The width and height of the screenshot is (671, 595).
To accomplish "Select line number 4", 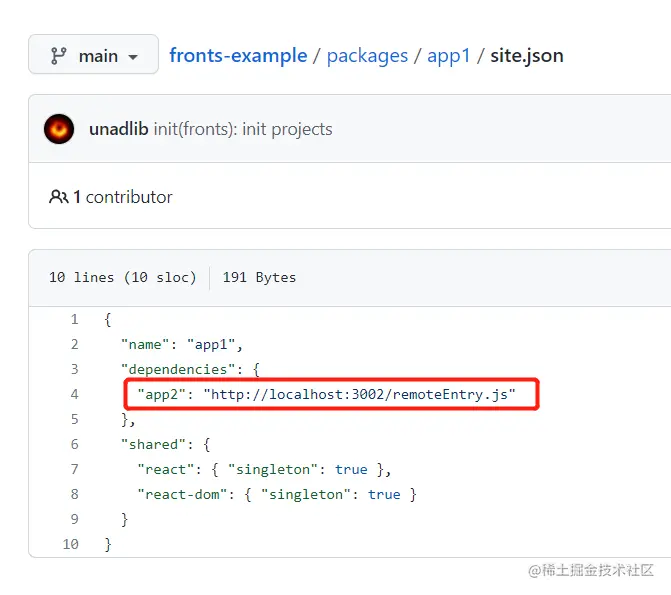I will click(74, 394).
